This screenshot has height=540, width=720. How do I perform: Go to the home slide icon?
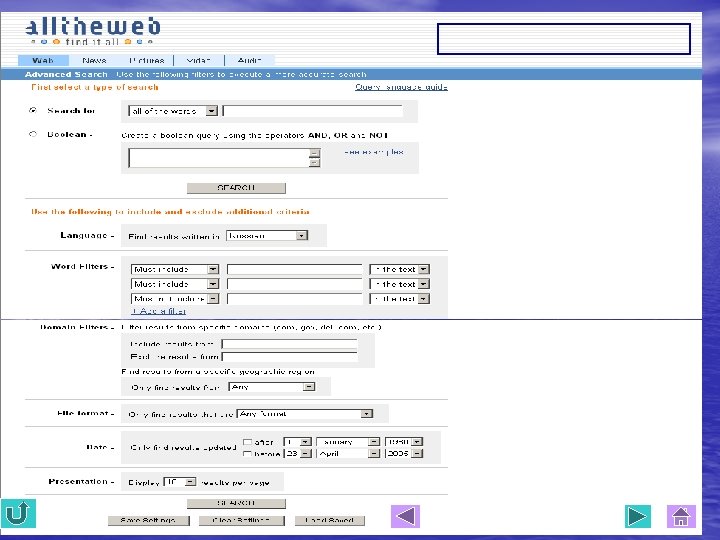tap(681, 516)
